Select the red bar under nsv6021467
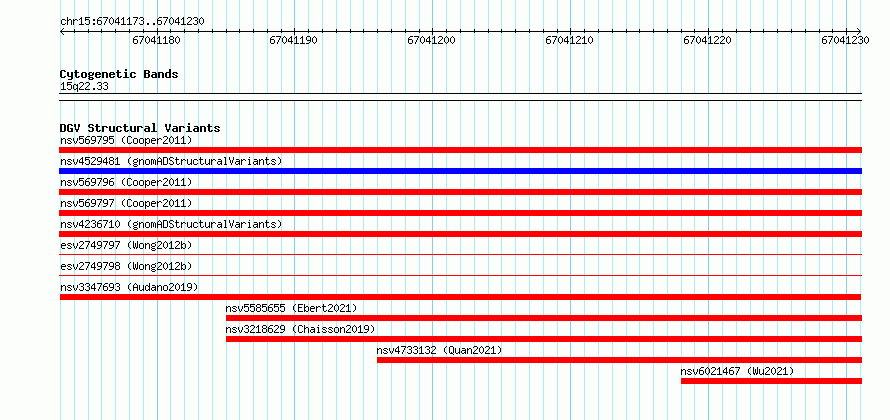The image size is (890, 420). click(771, 381)
